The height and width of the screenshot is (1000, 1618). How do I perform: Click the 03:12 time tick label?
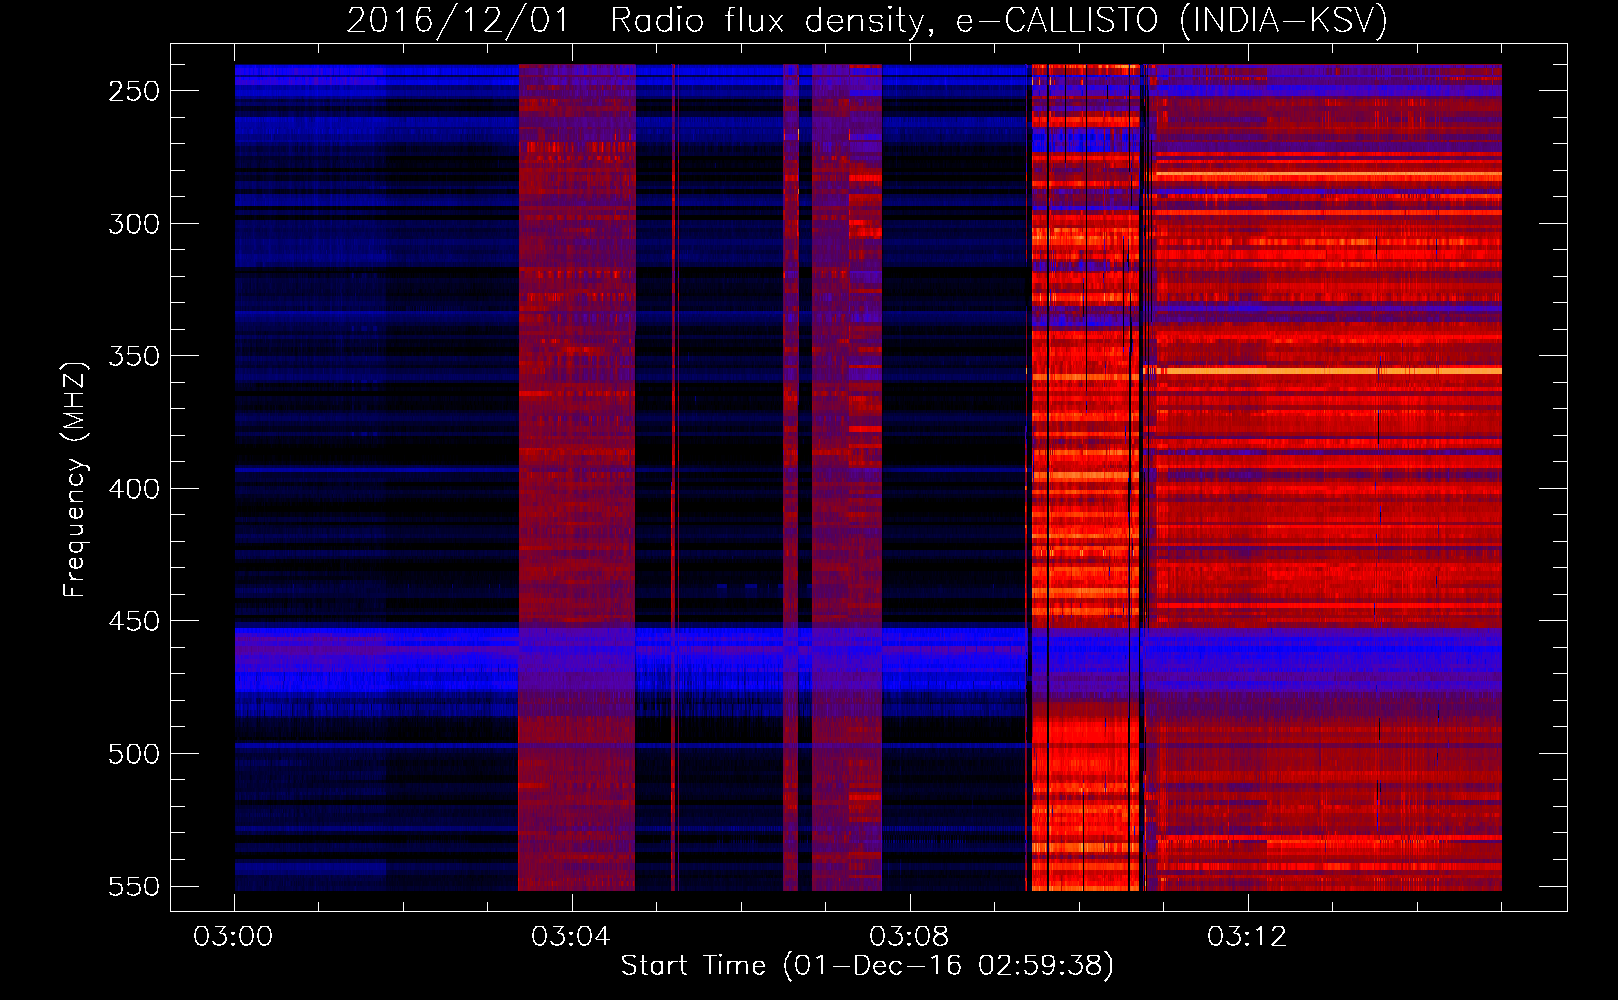1247,937
